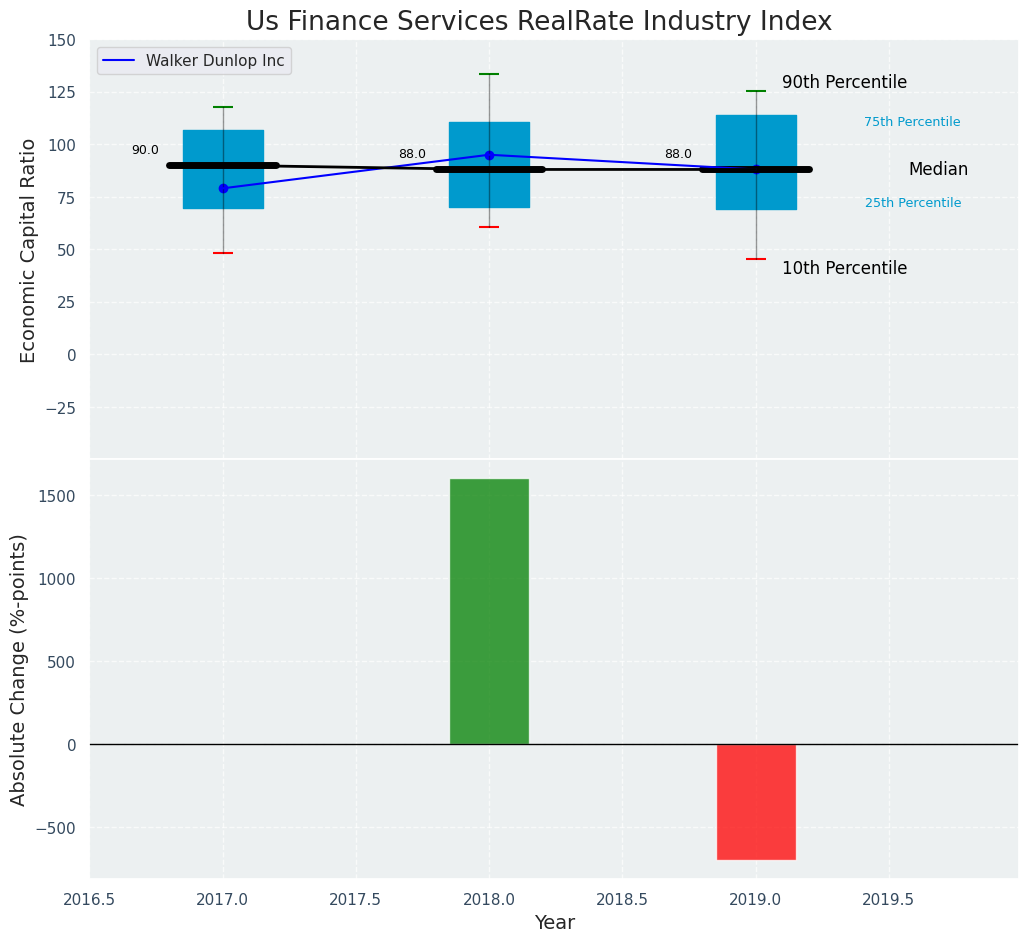Click Walker Dunlop's 2018 data point
The width and height of the screenshot is (1029, 942).
pos(489,155)
